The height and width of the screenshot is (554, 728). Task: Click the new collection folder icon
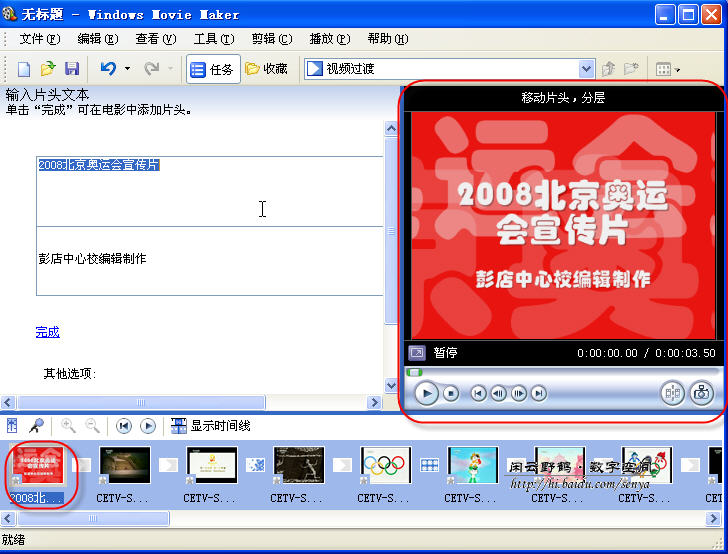point(631,69)
